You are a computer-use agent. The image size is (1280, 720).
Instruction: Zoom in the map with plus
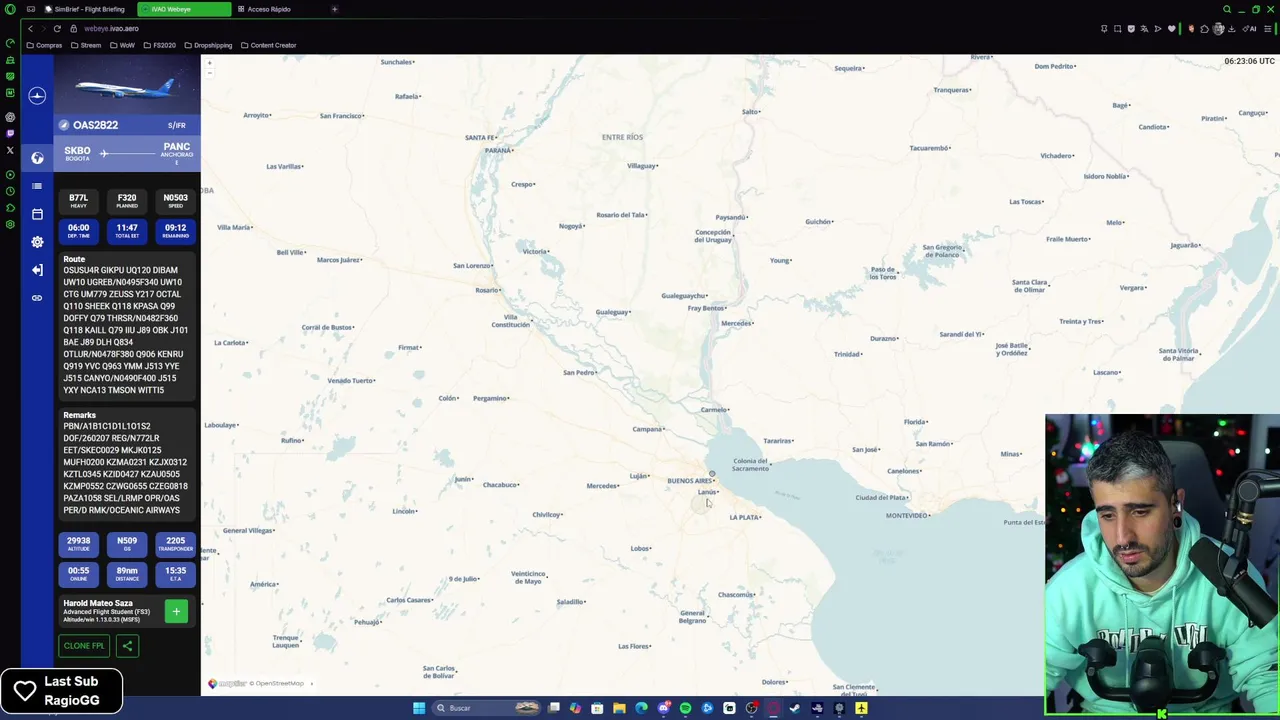click(209, 63)
